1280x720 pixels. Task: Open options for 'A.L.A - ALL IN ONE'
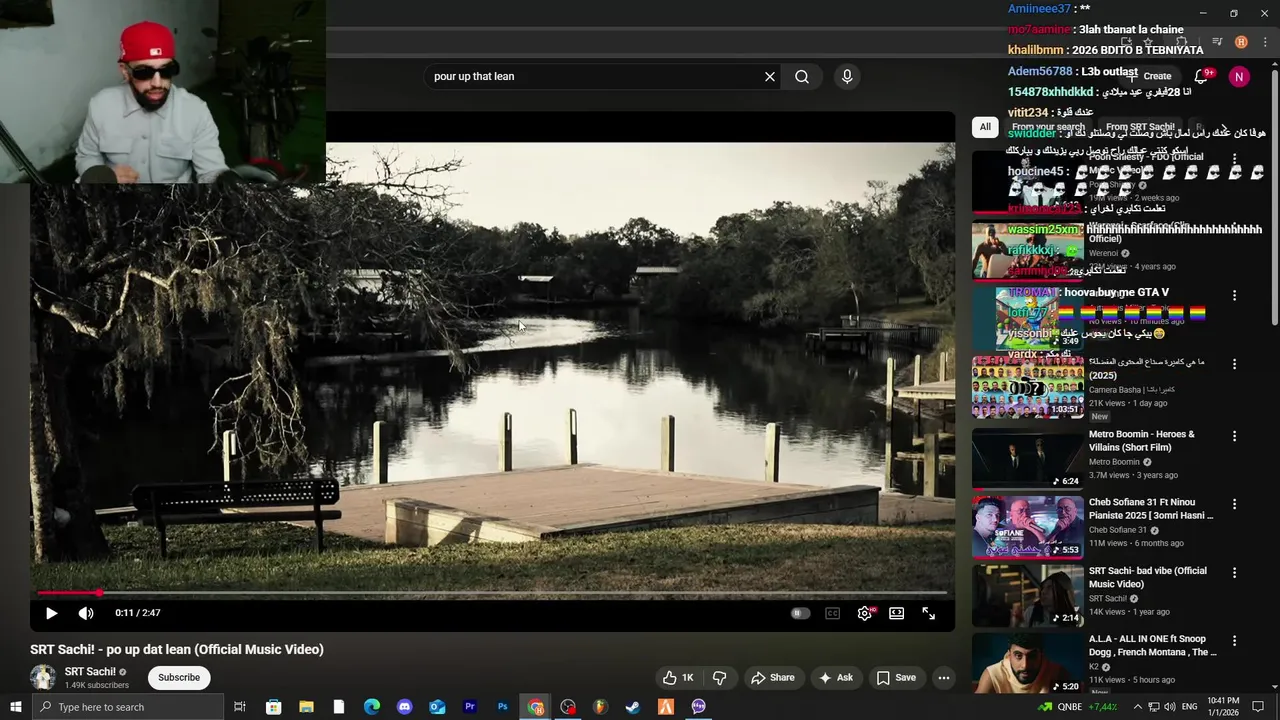[1234, 641]
